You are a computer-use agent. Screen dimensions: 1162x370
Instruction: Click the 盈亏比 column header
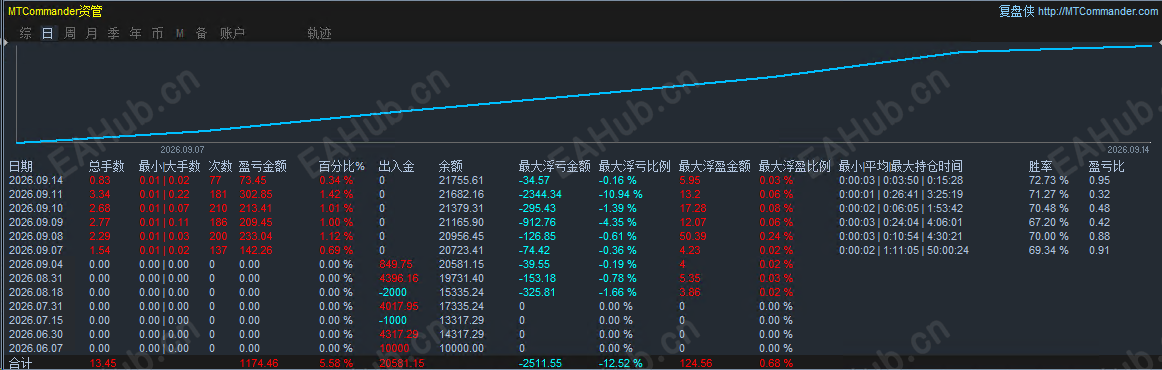pyautogui.click(x=1106, y=166)
